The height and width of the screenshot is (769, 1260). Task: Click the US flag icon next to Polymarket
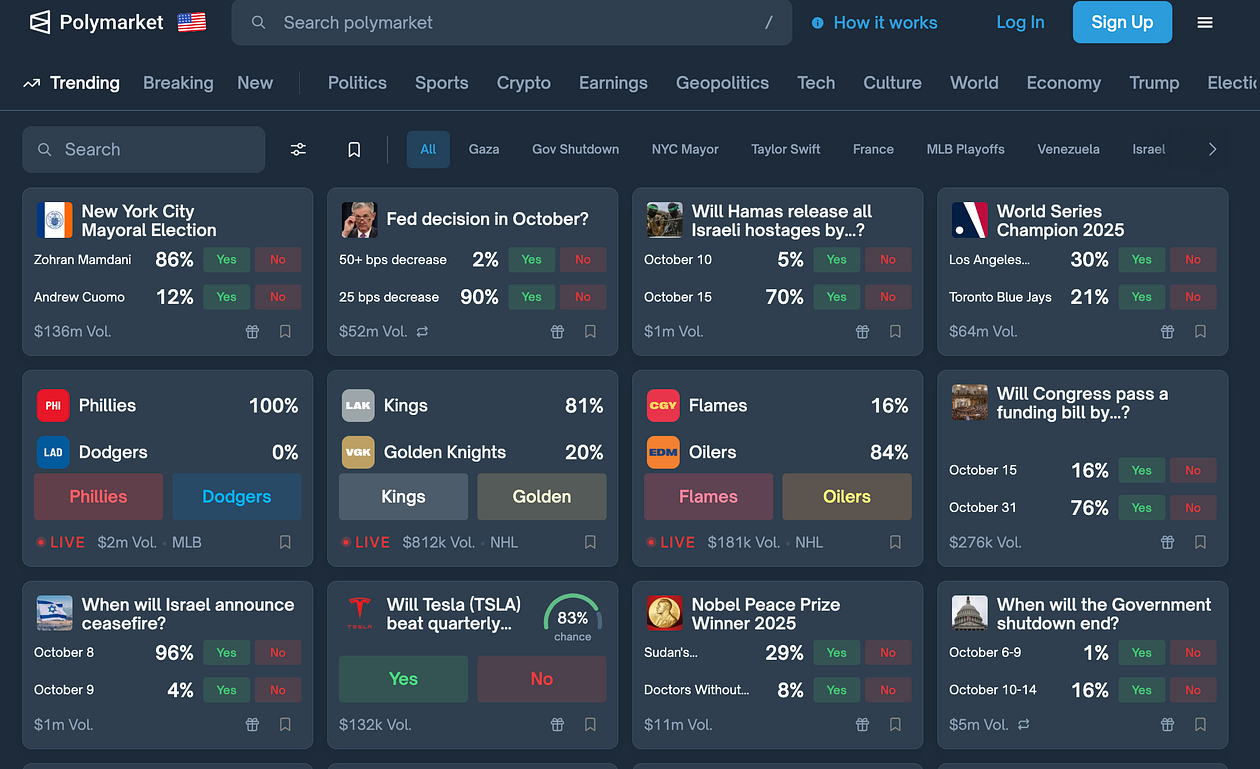[192, 22]
